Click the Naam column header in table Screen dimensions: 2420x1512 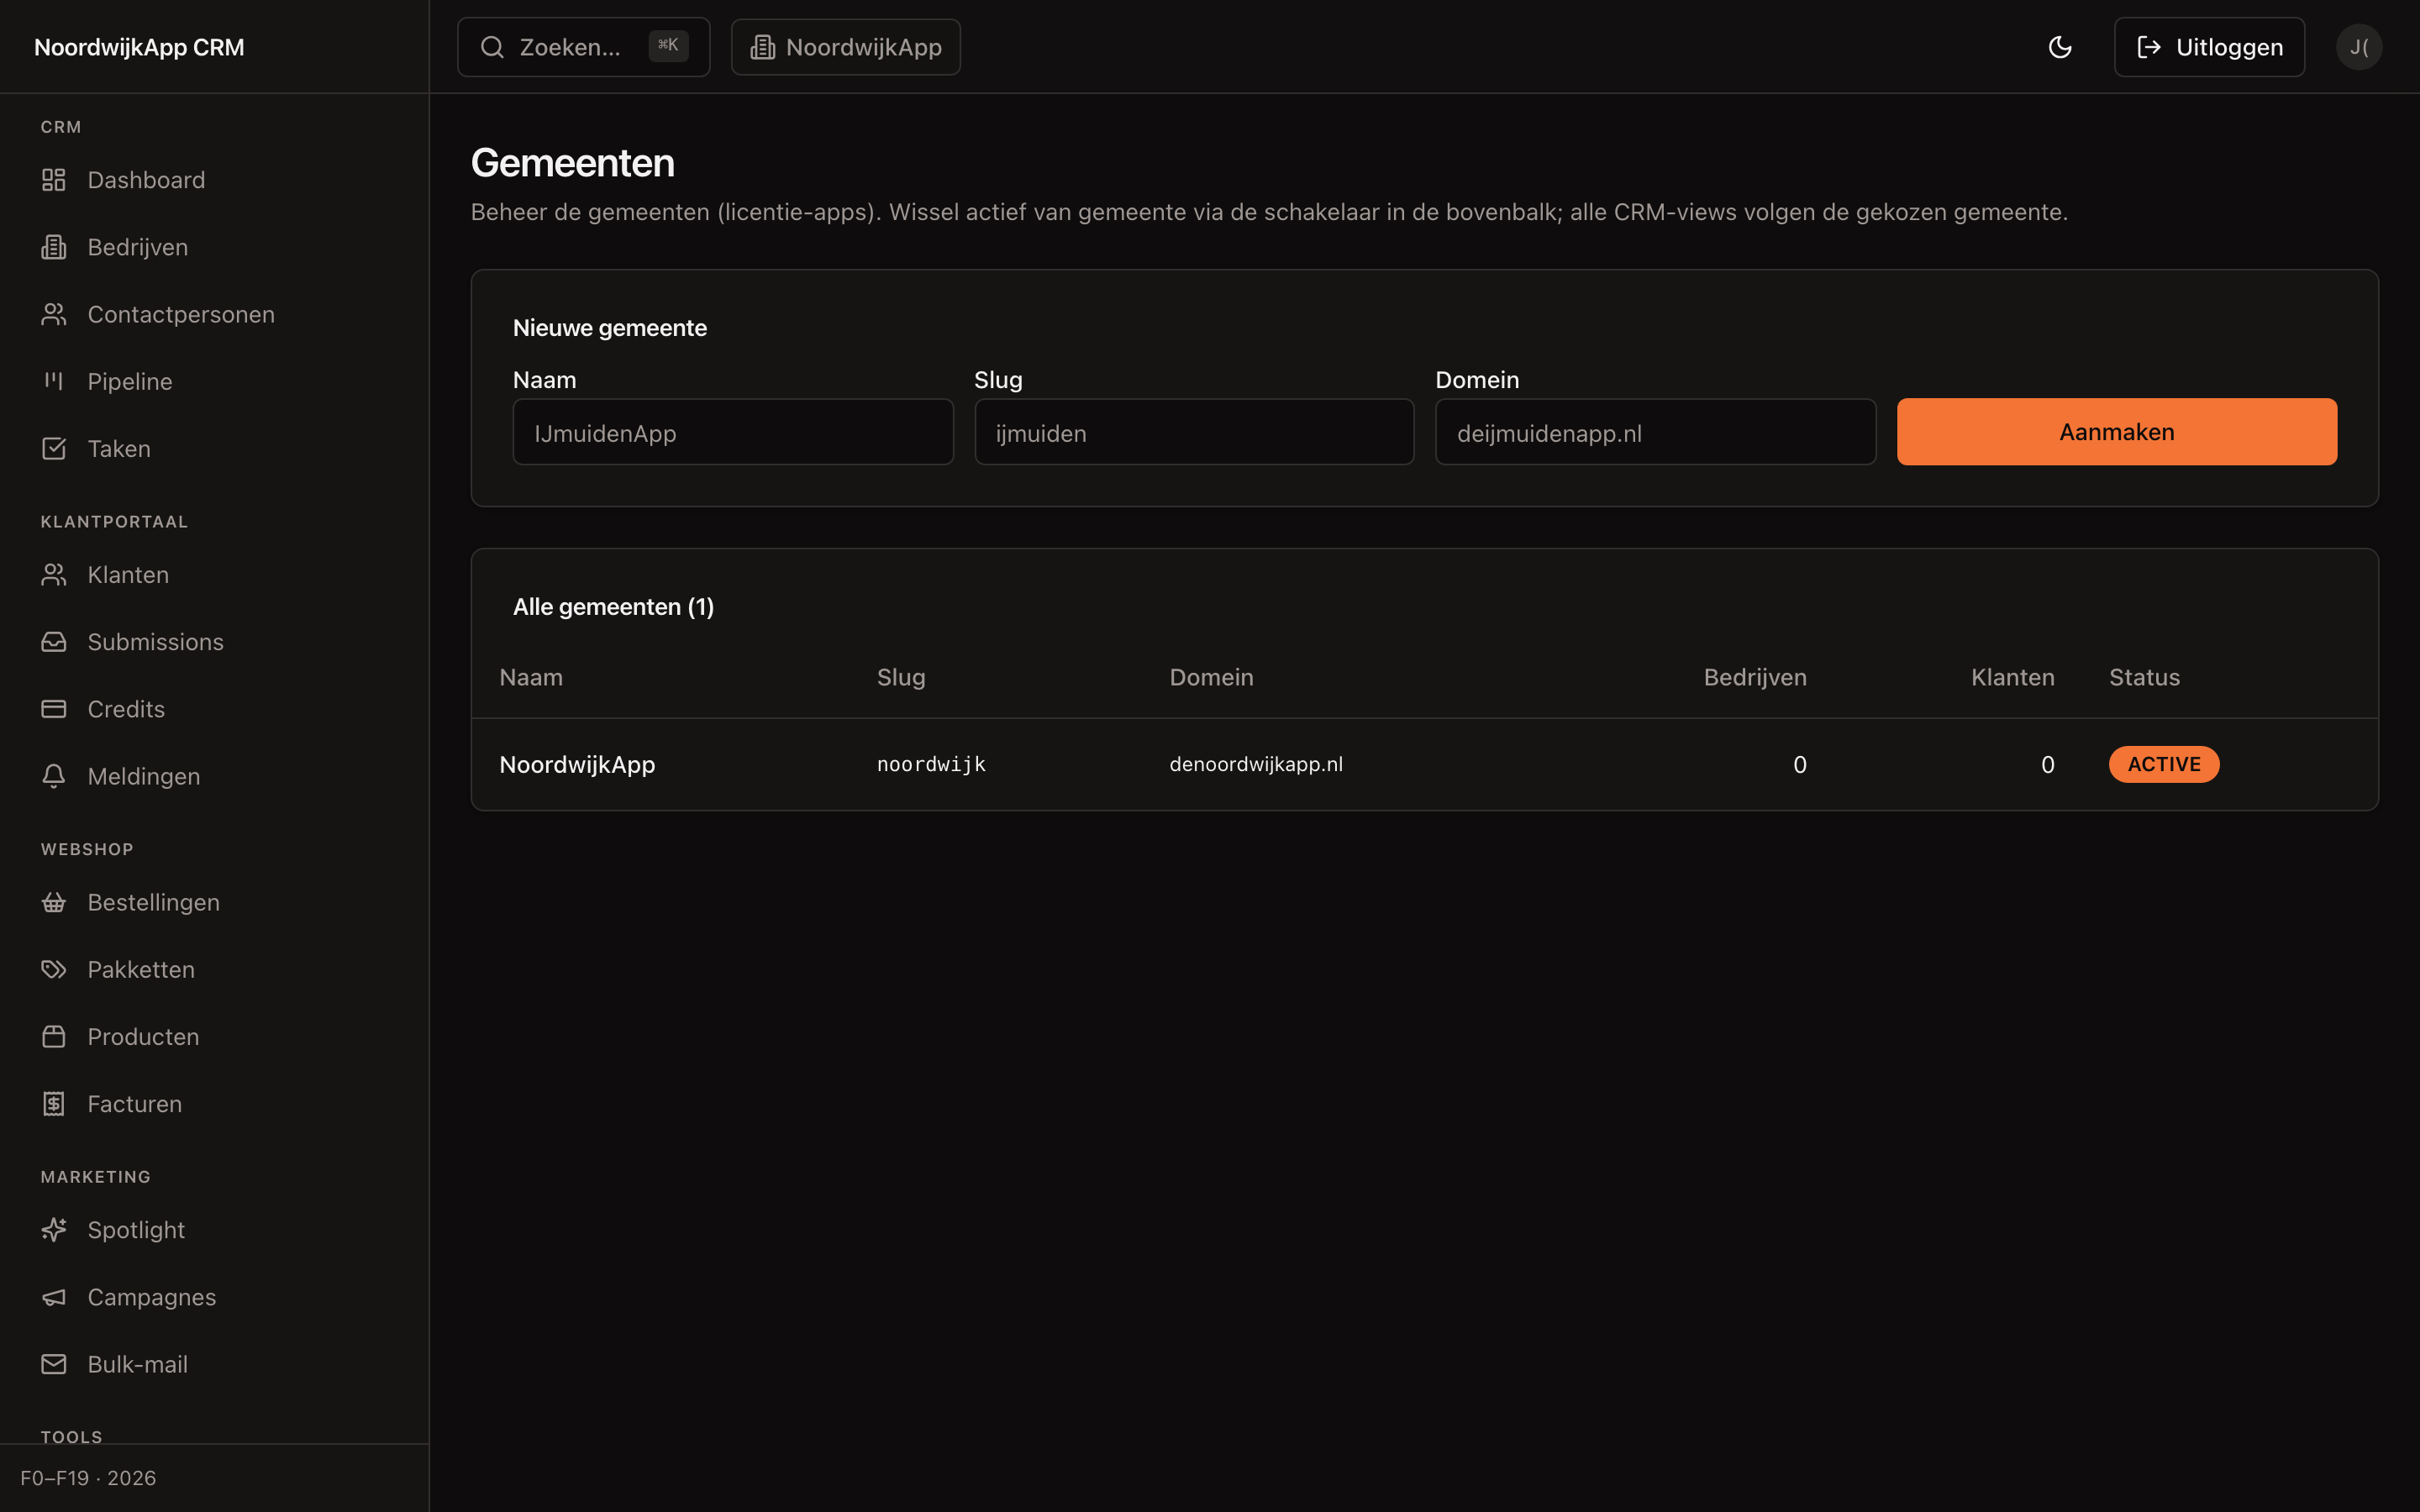pos(531,678)
